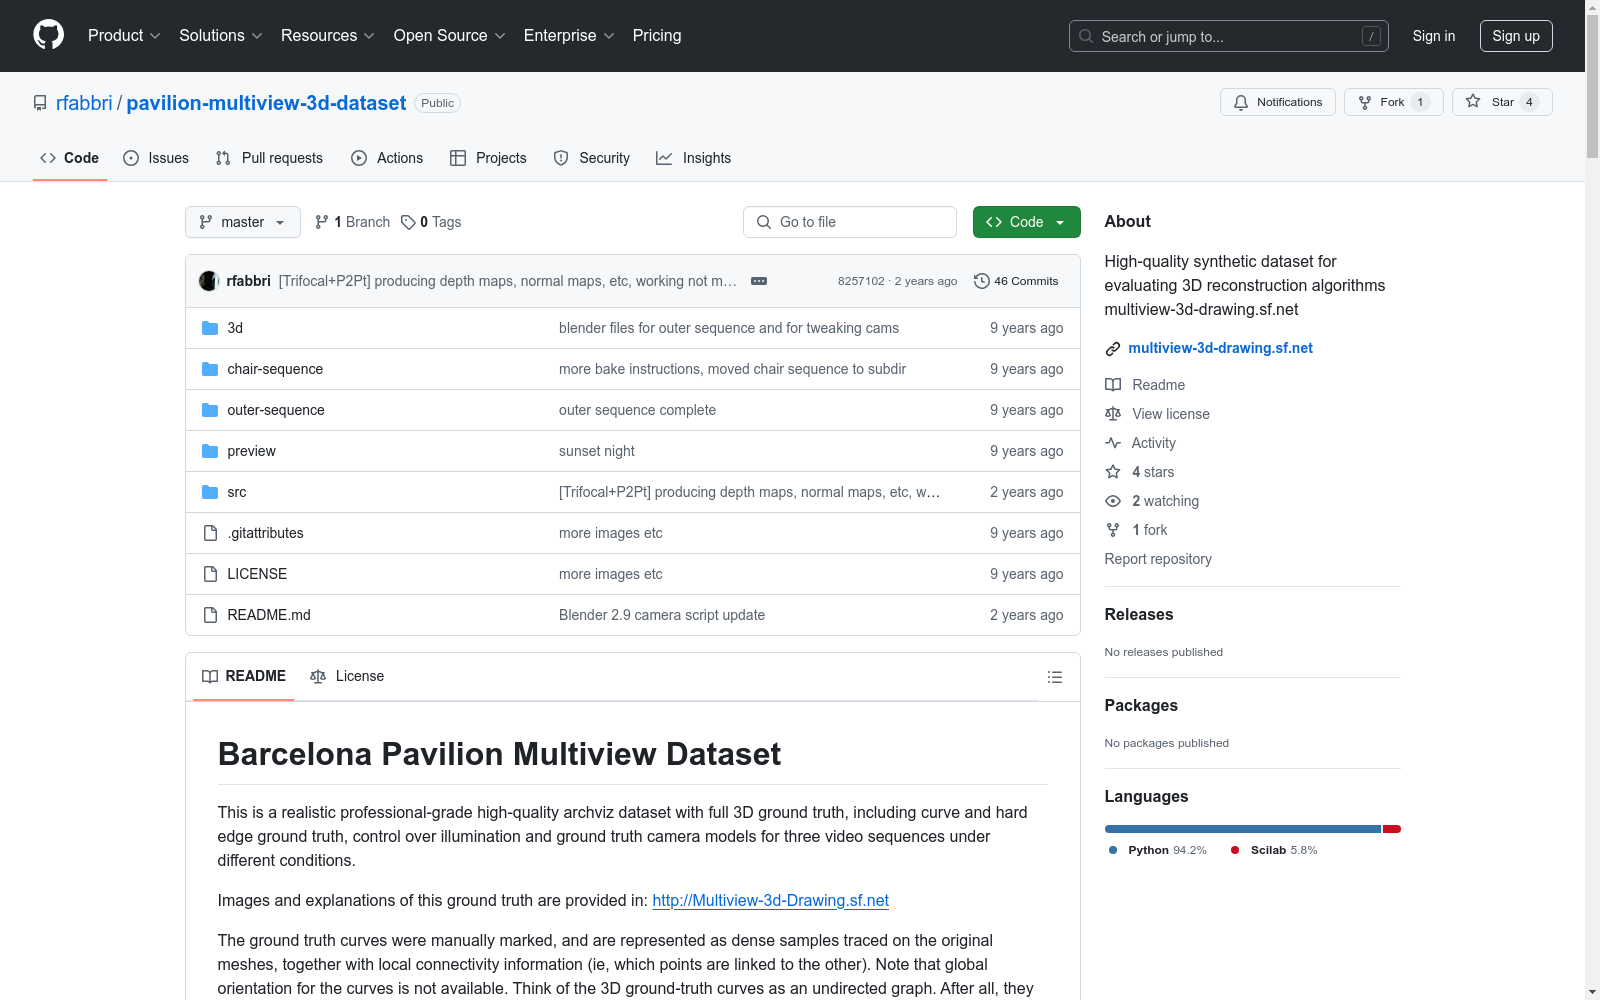Screen dimensions: 1600x1000
Task: Click the README.md file icon
Action: click(x=210, y=615)
